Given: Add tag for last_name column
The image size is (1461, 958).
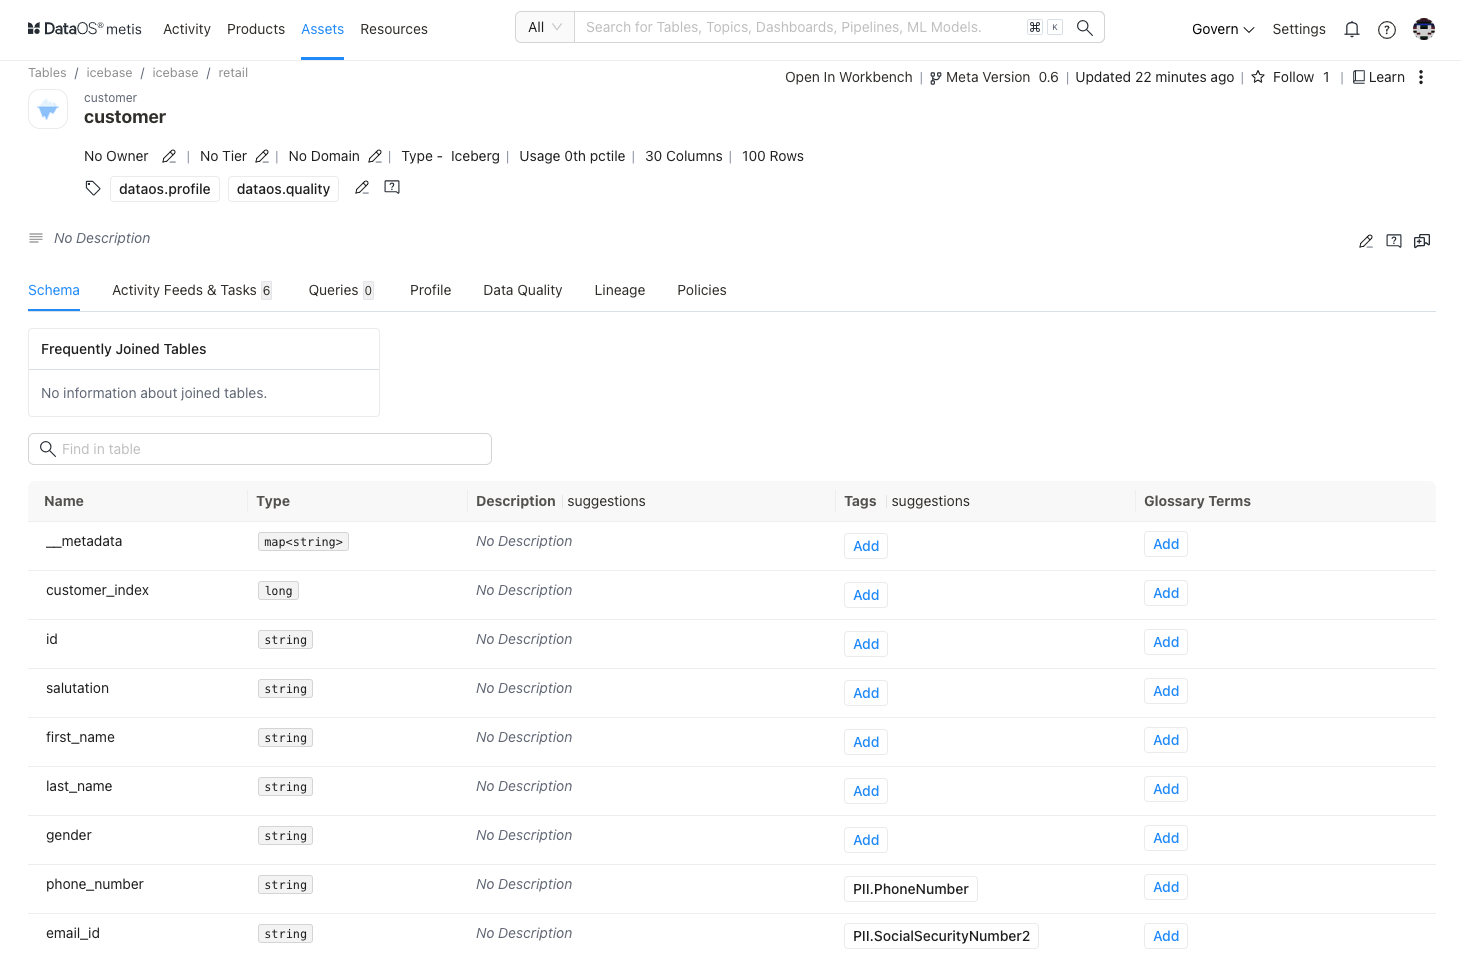Looking at the screenshot, I should [x=866, y=791].
